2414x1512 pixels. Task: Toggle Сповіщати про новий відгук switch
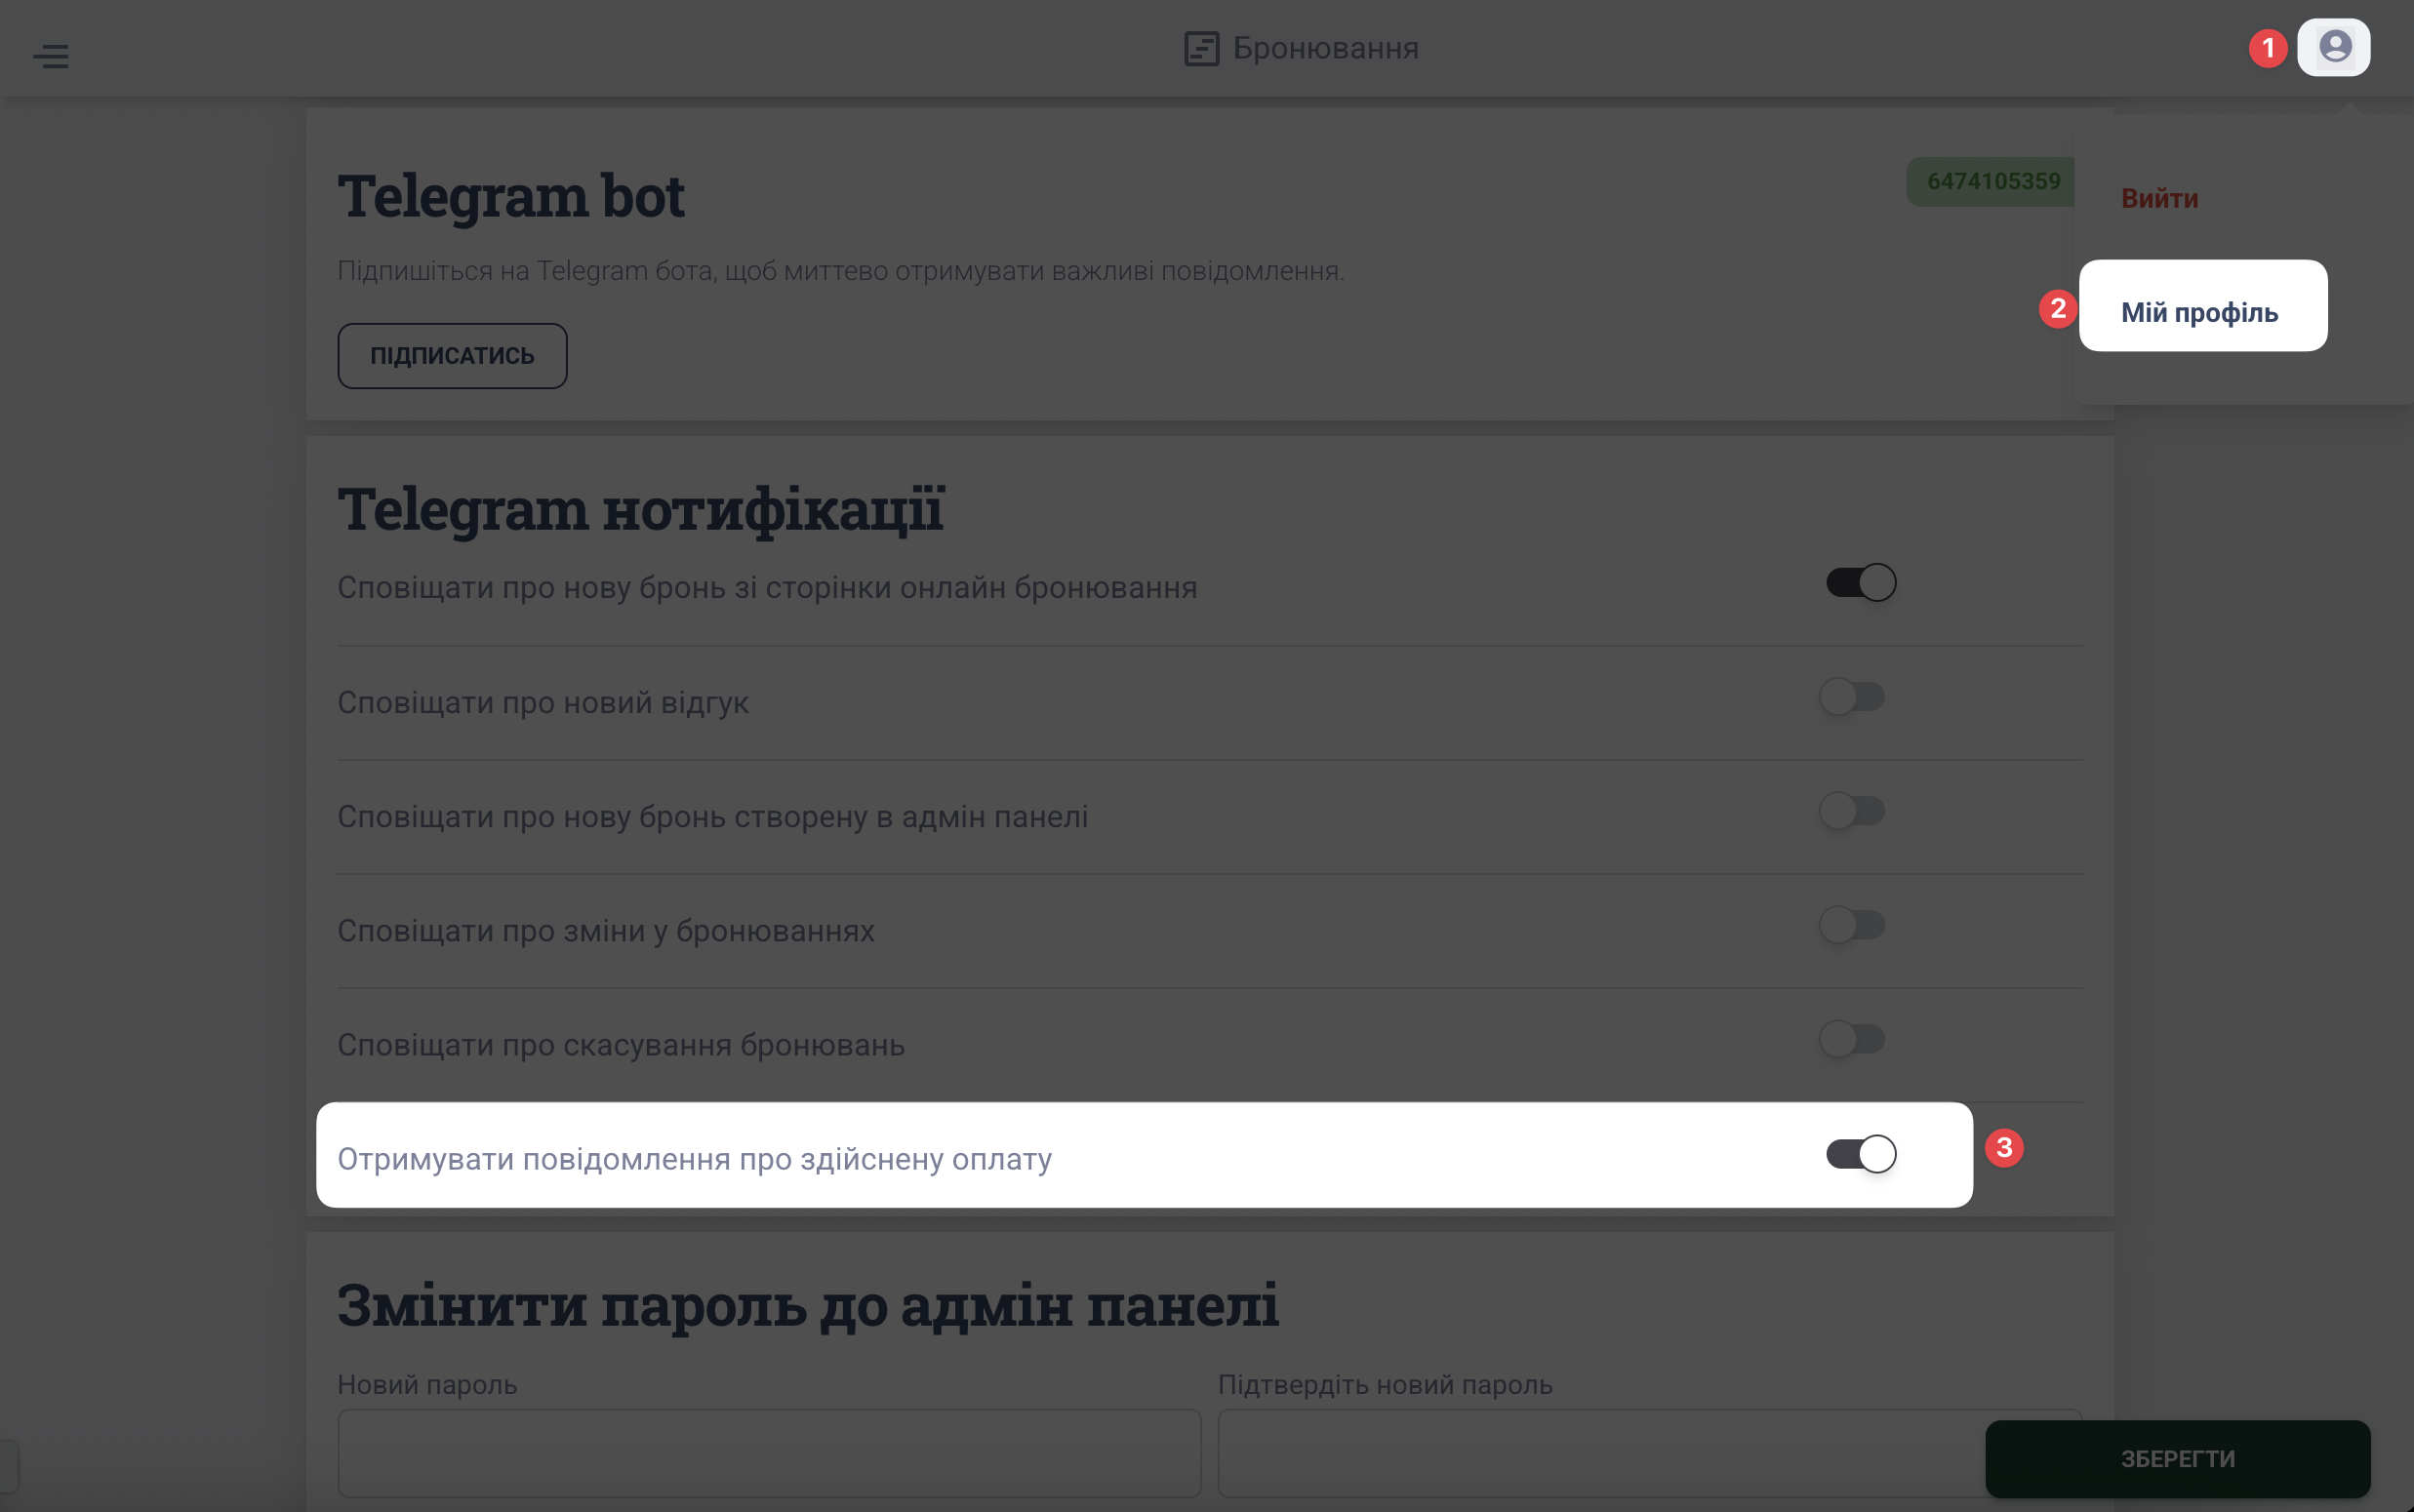pos(1852,696)
